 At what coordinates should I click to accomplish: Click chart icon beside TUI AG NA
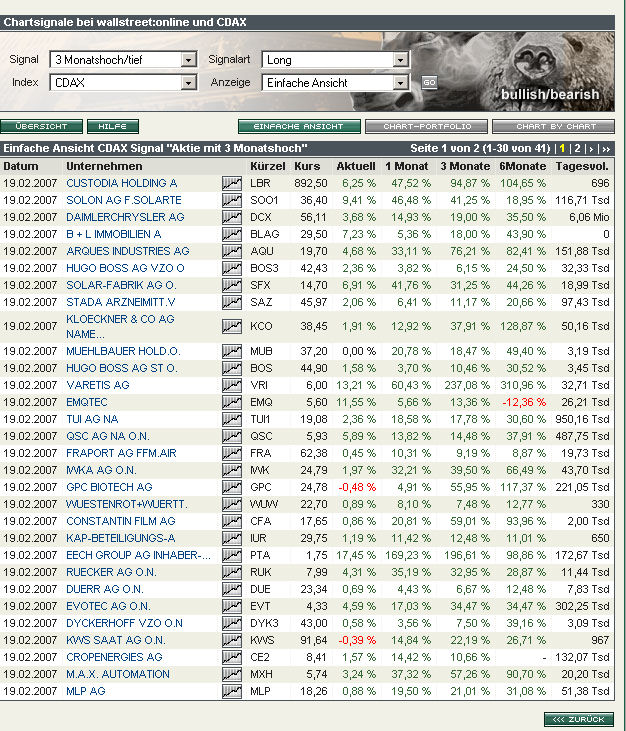pos(232,419)
